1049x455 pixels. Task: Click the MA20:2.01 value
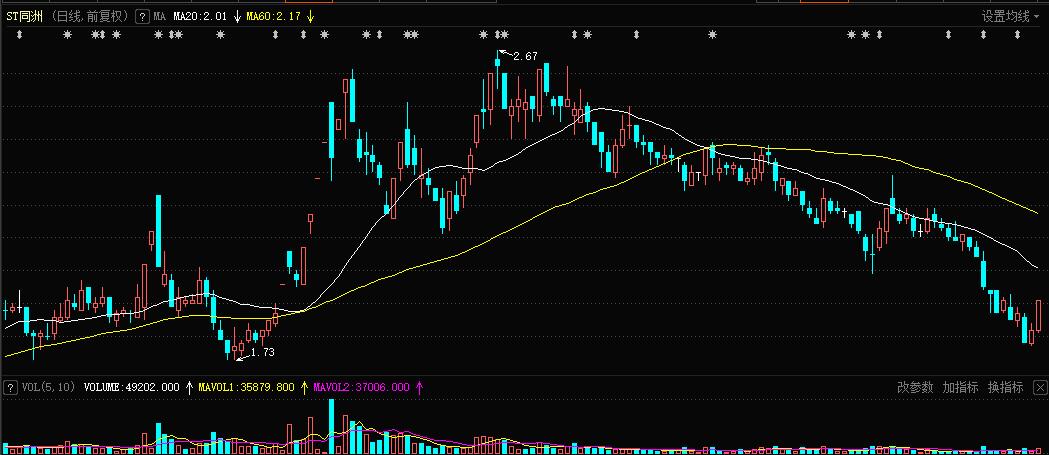click(200, 17)
